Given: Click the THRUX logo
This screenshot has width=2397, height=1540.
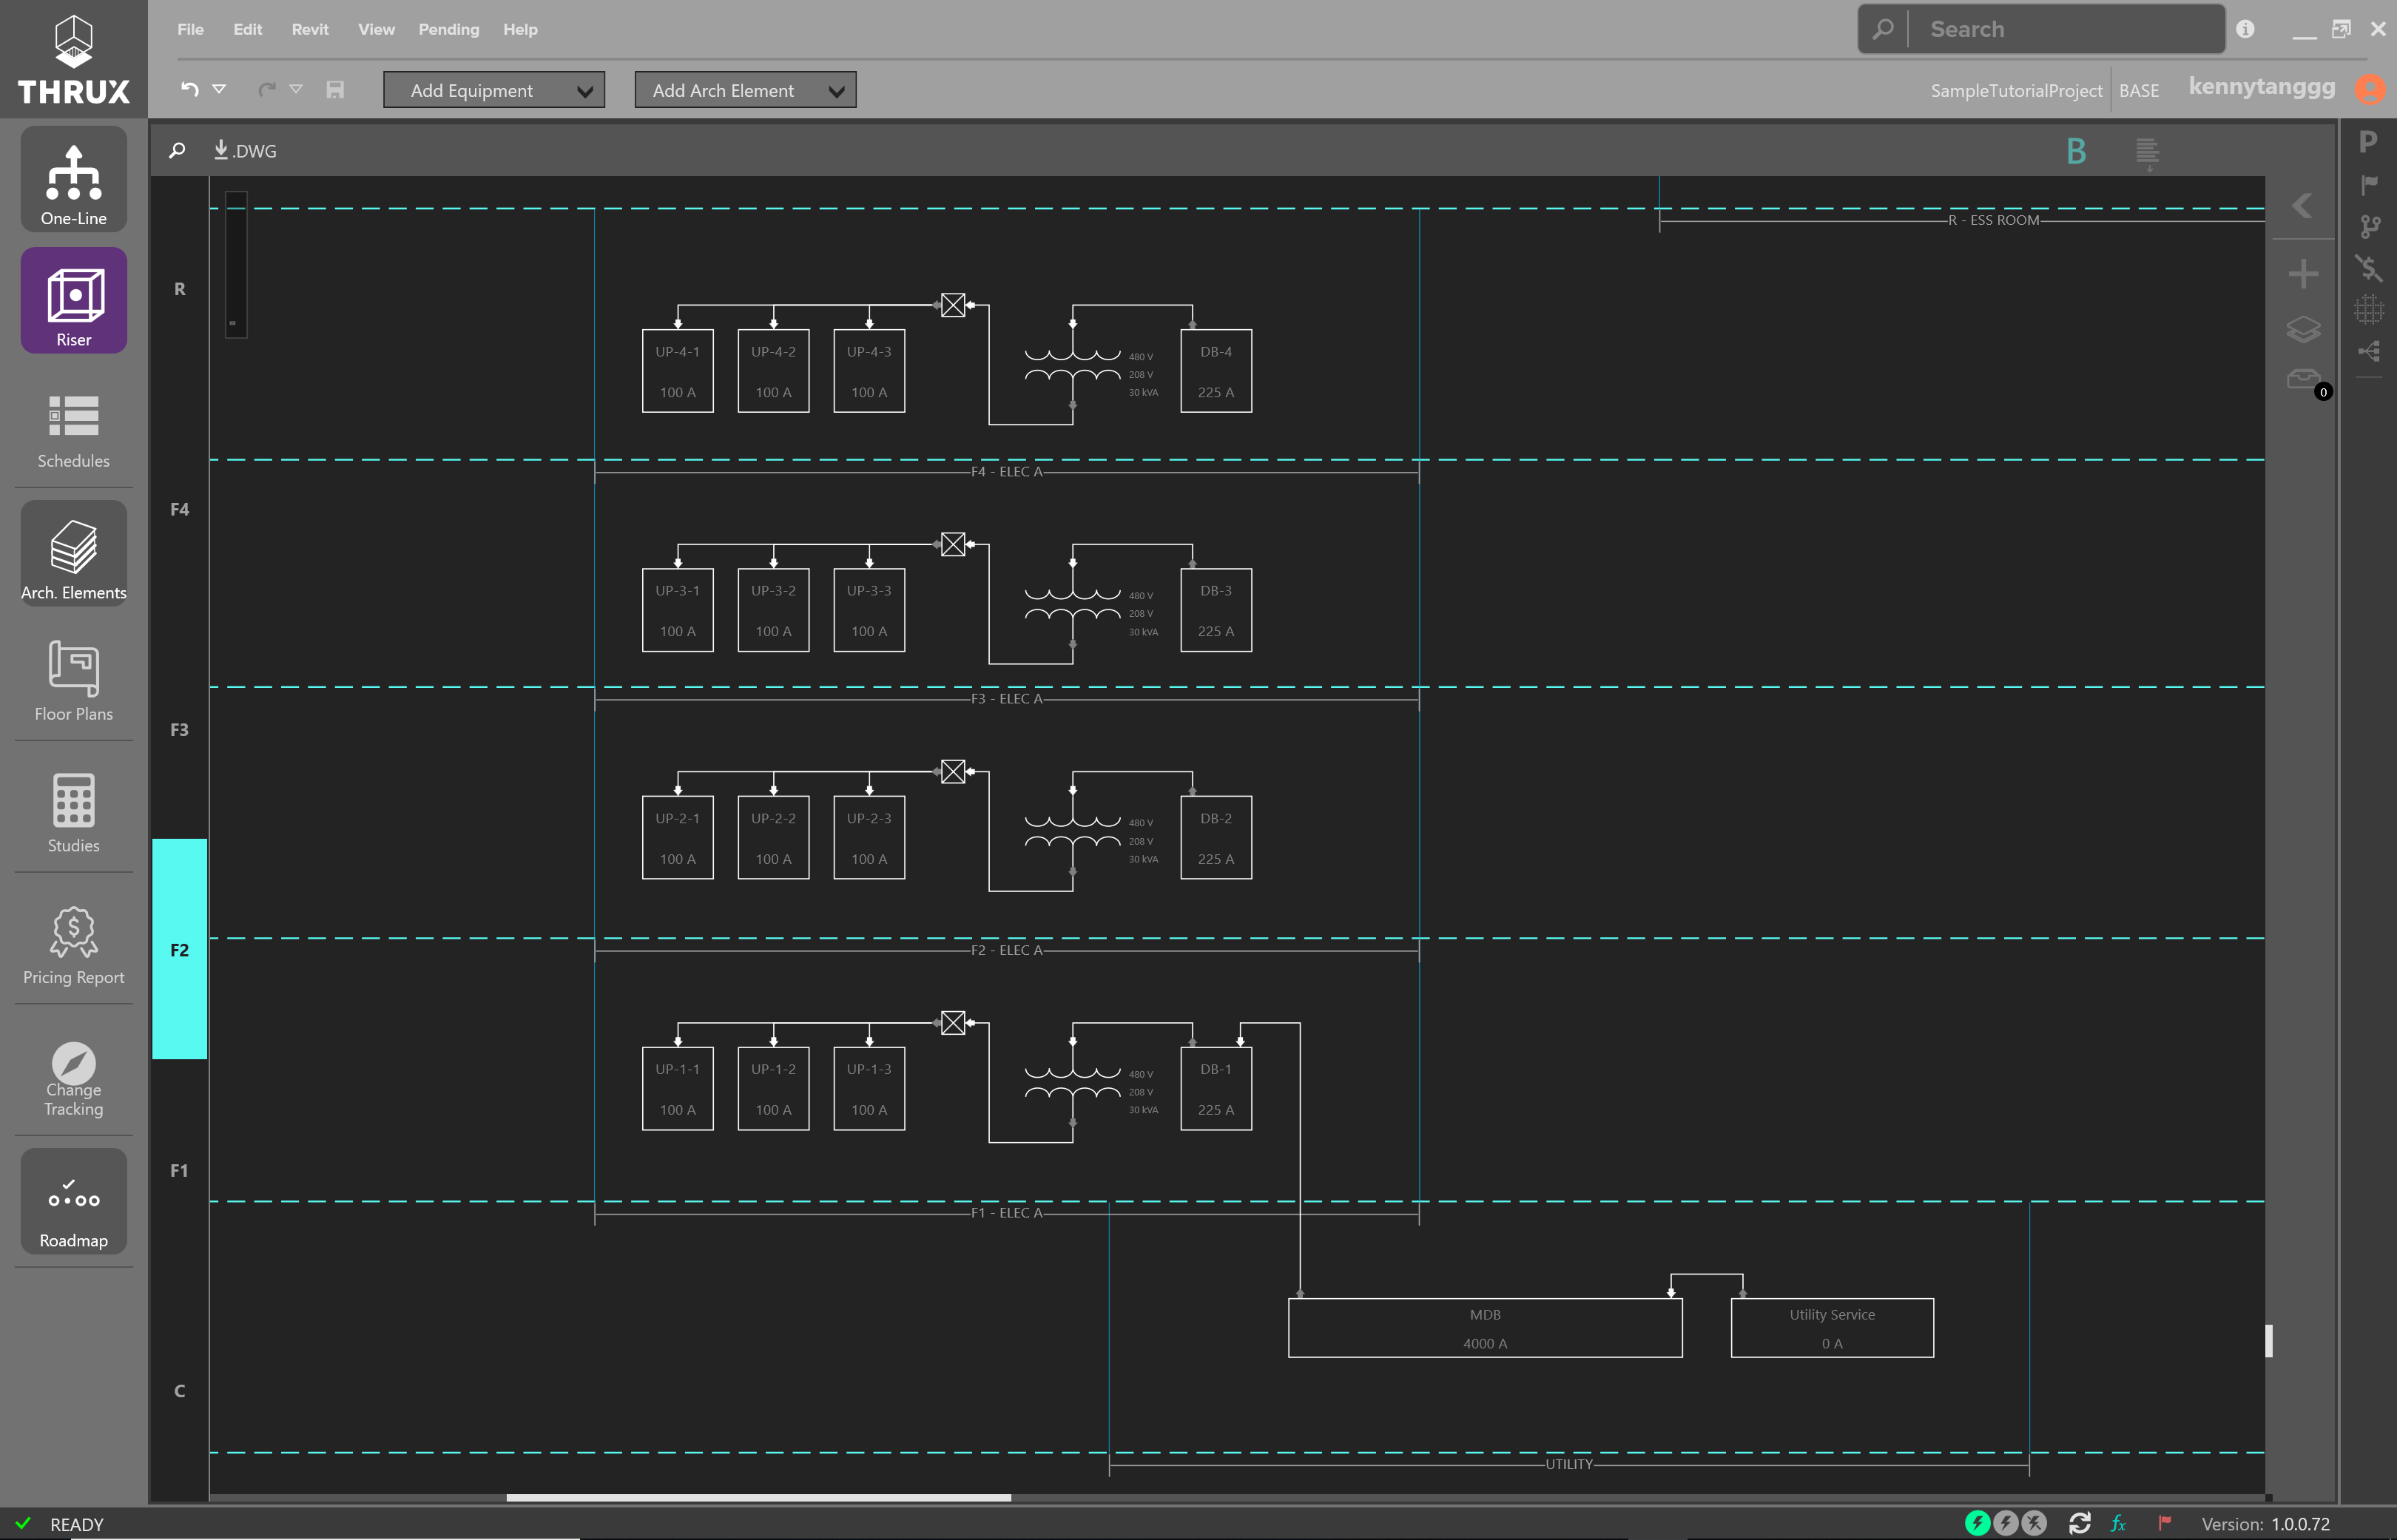Looking at the screenshot, I should pos(73,59).
